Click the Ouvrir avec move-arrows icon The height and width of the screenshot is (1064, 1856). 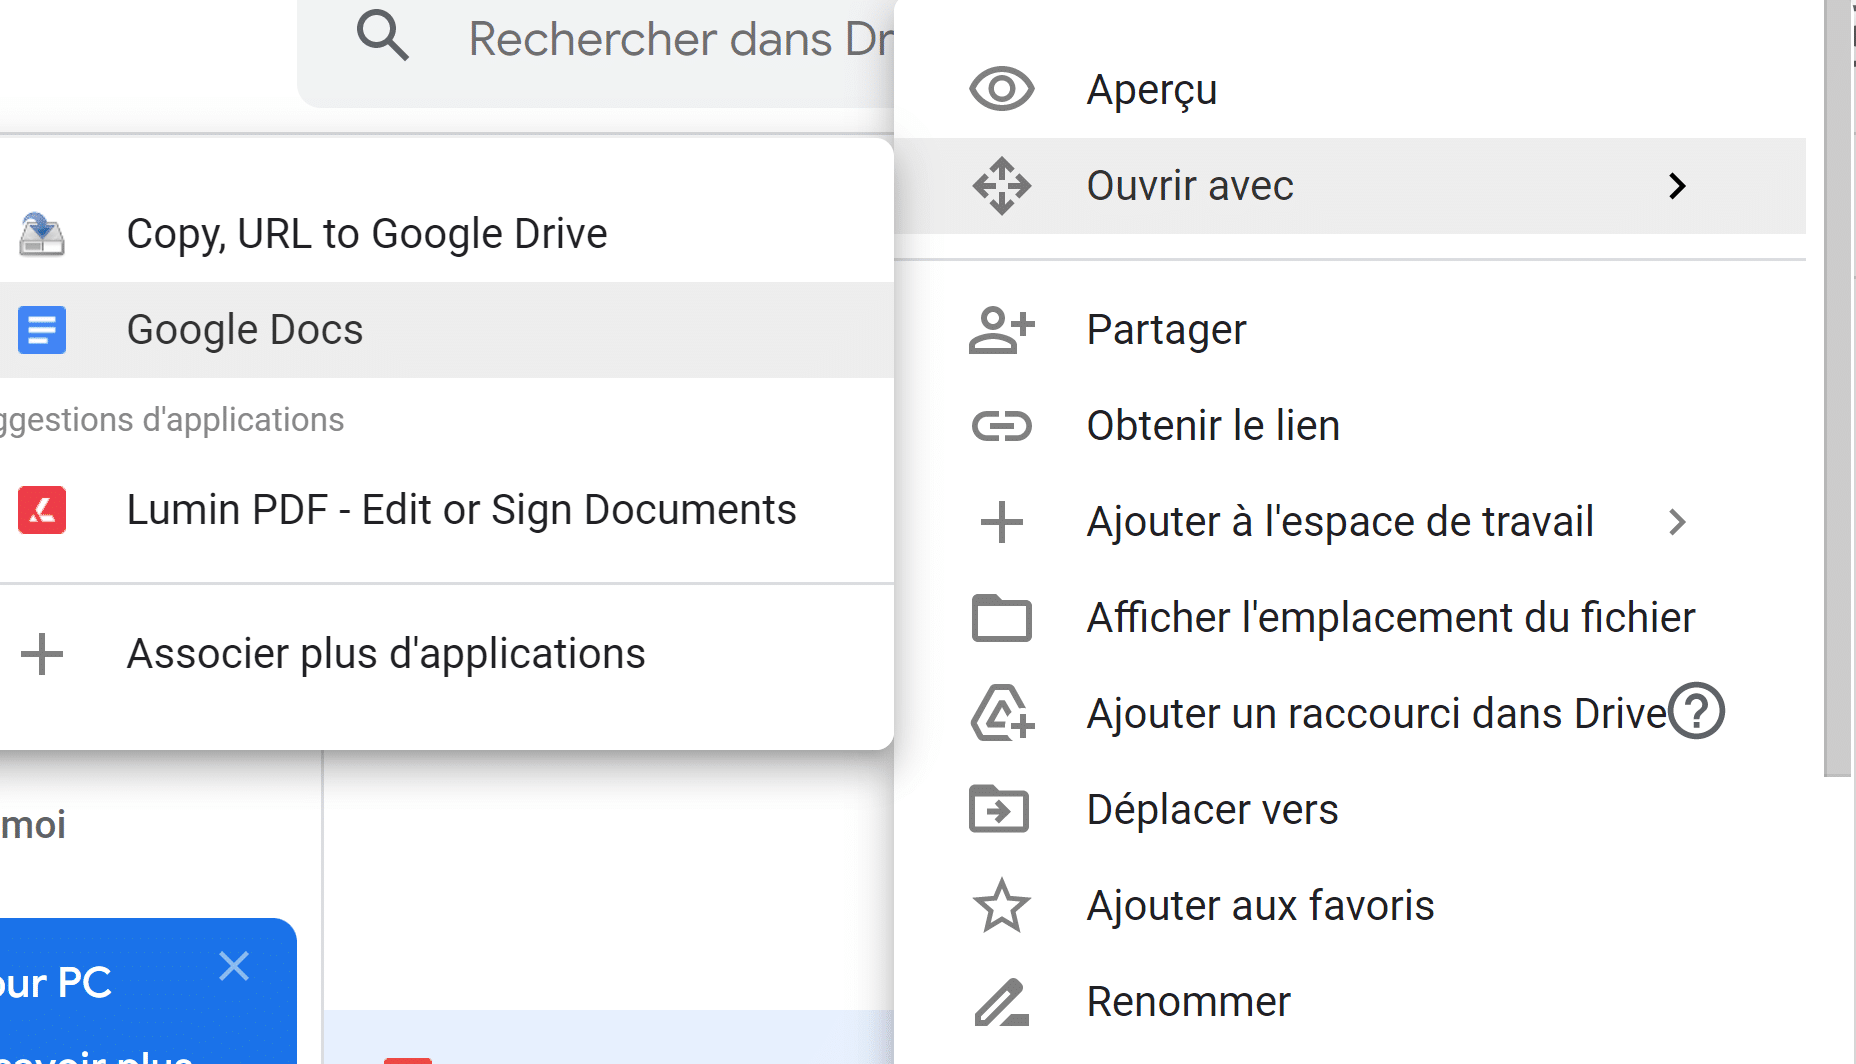click(x=1001, y=186)
